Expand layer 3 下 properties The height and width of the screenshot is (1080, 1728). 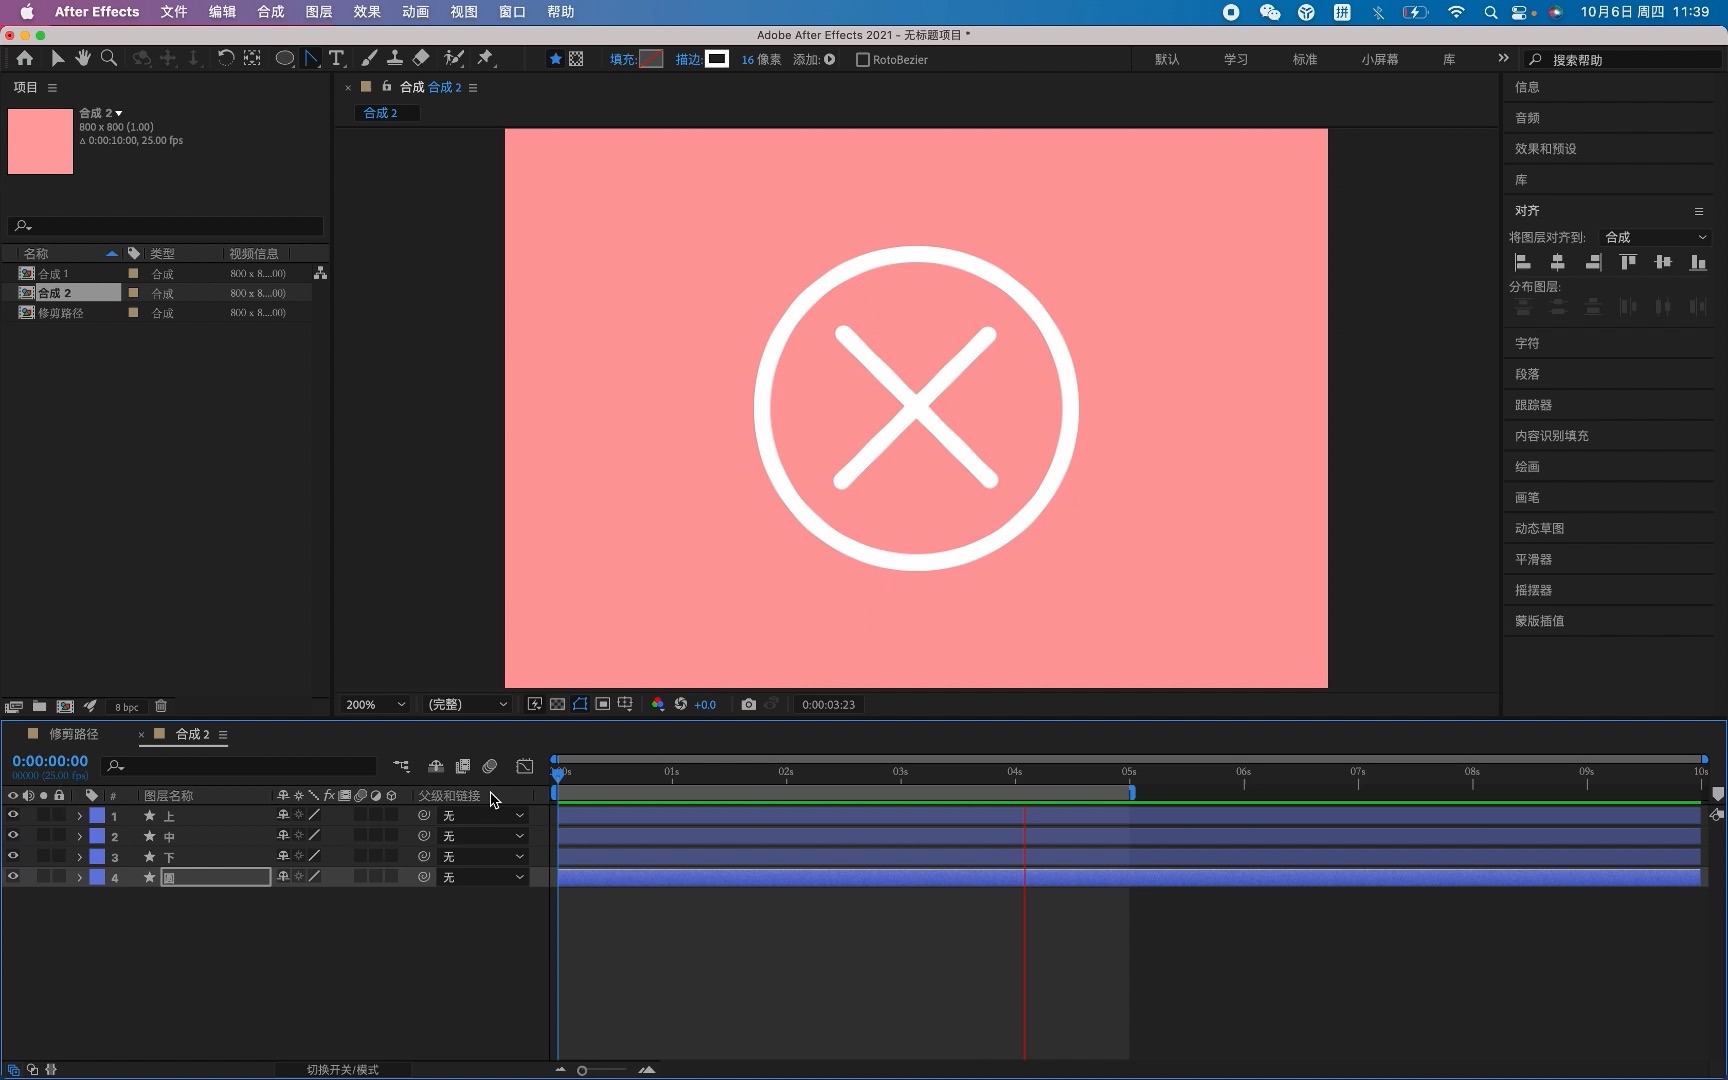click(80, 857)
